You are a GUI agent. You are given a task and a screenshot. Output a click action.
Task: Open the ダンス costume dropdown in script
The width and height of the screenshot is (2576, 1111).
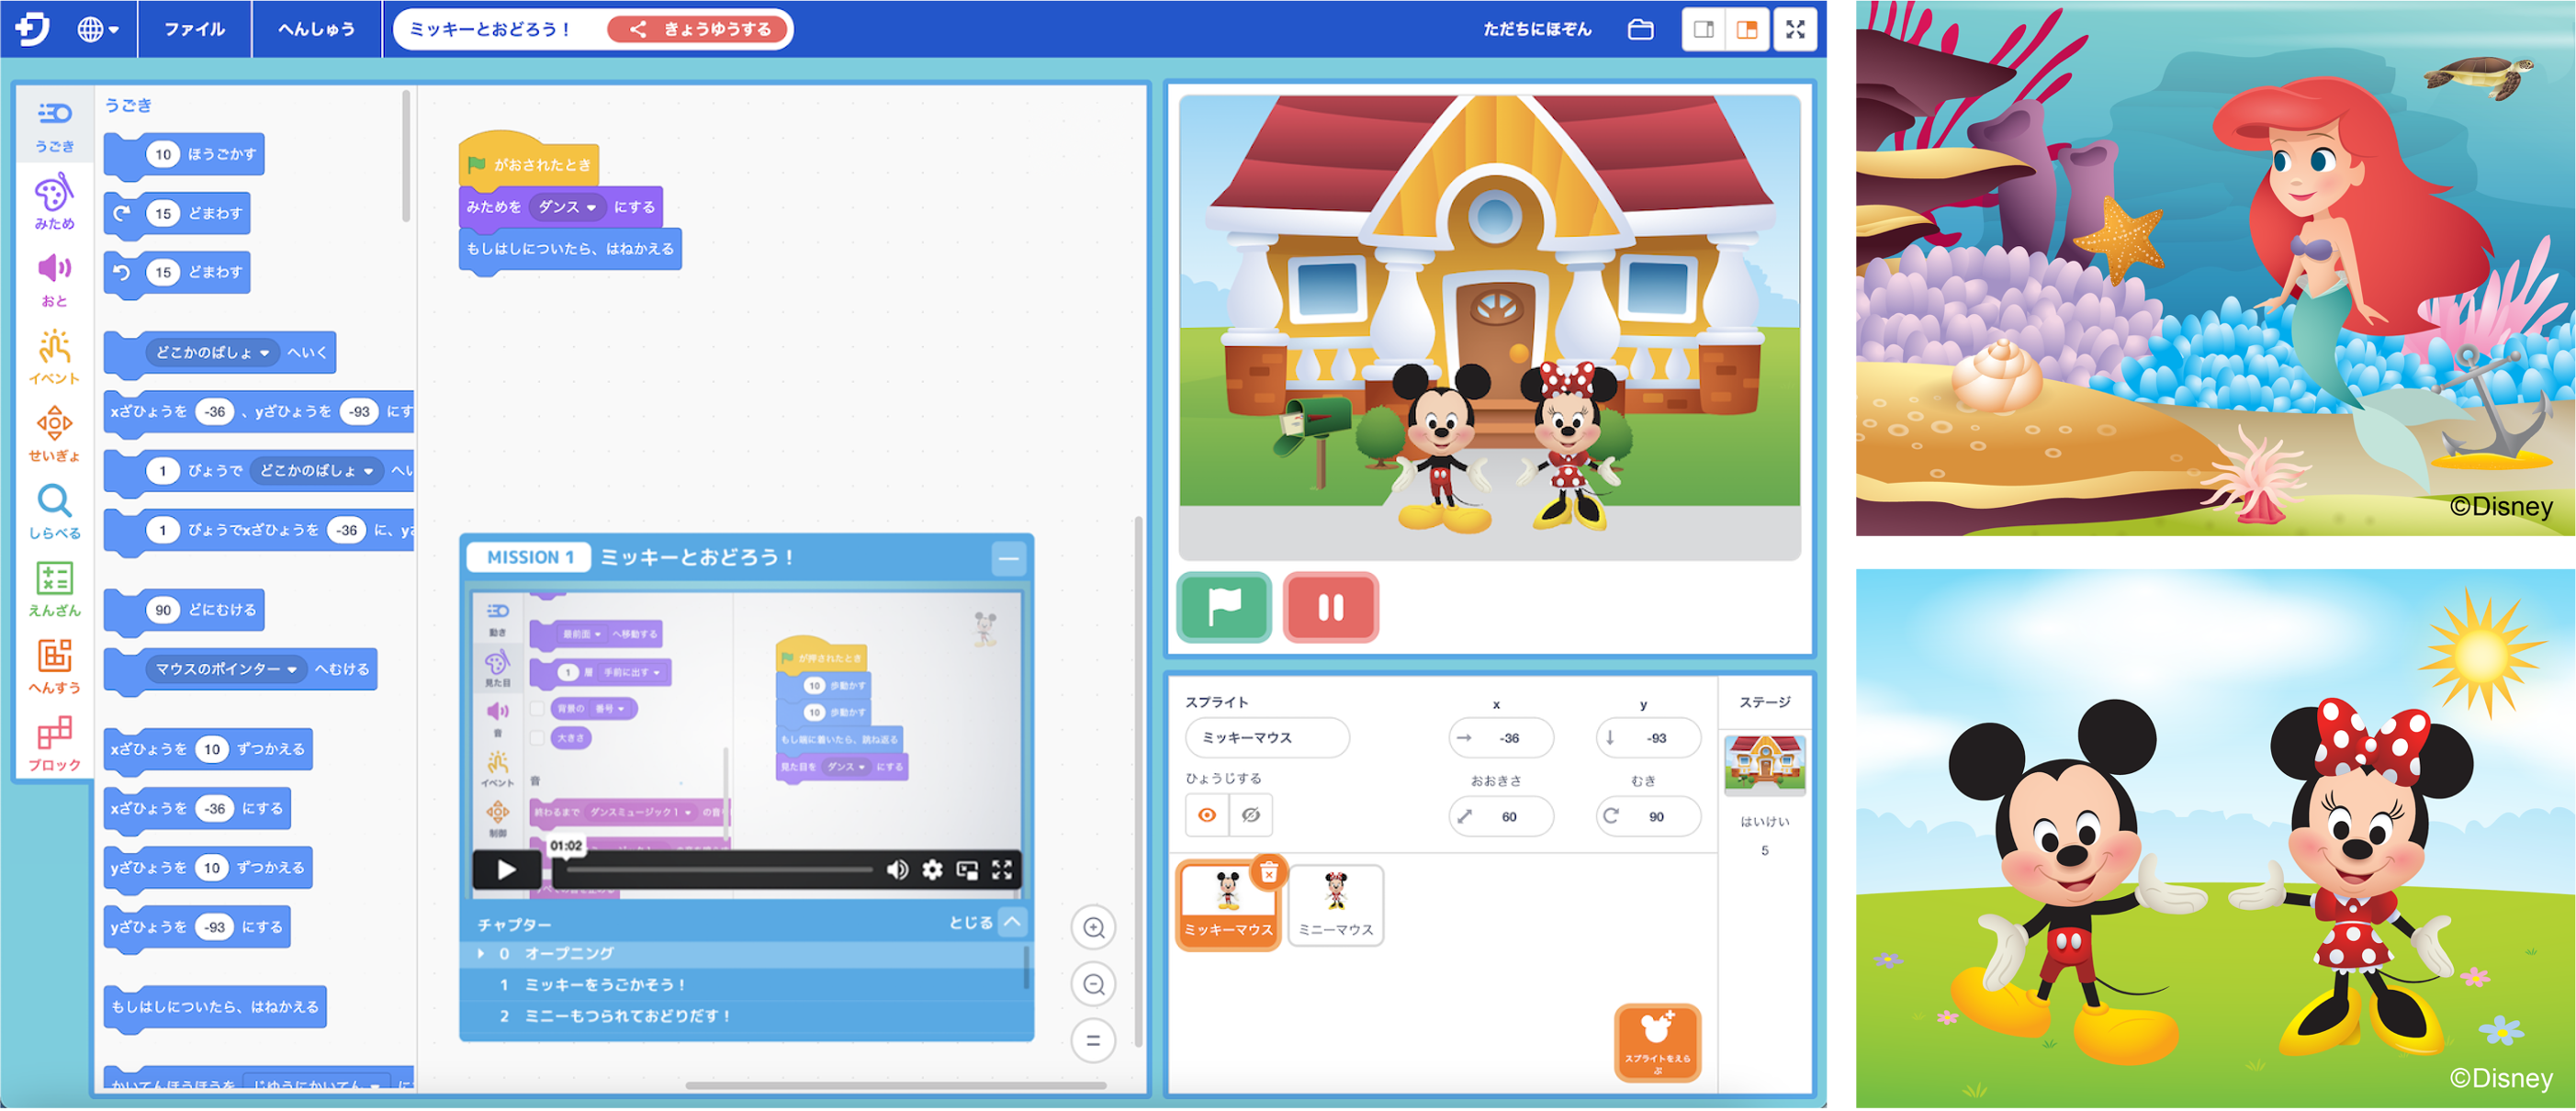click(566, 207)
